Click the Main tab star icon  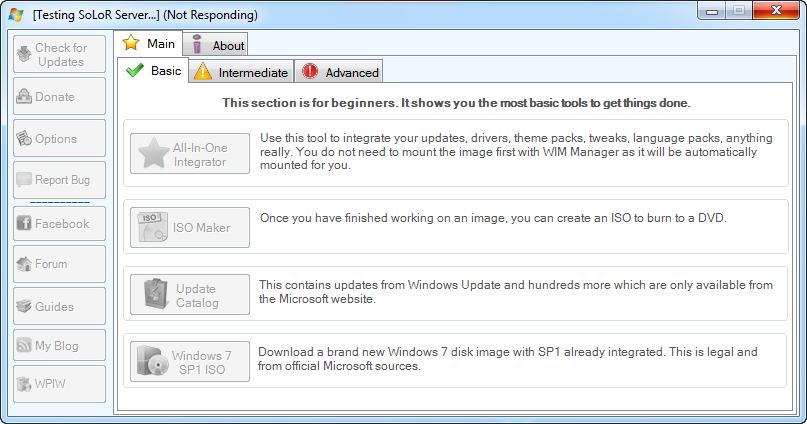(x=131, y=43)
